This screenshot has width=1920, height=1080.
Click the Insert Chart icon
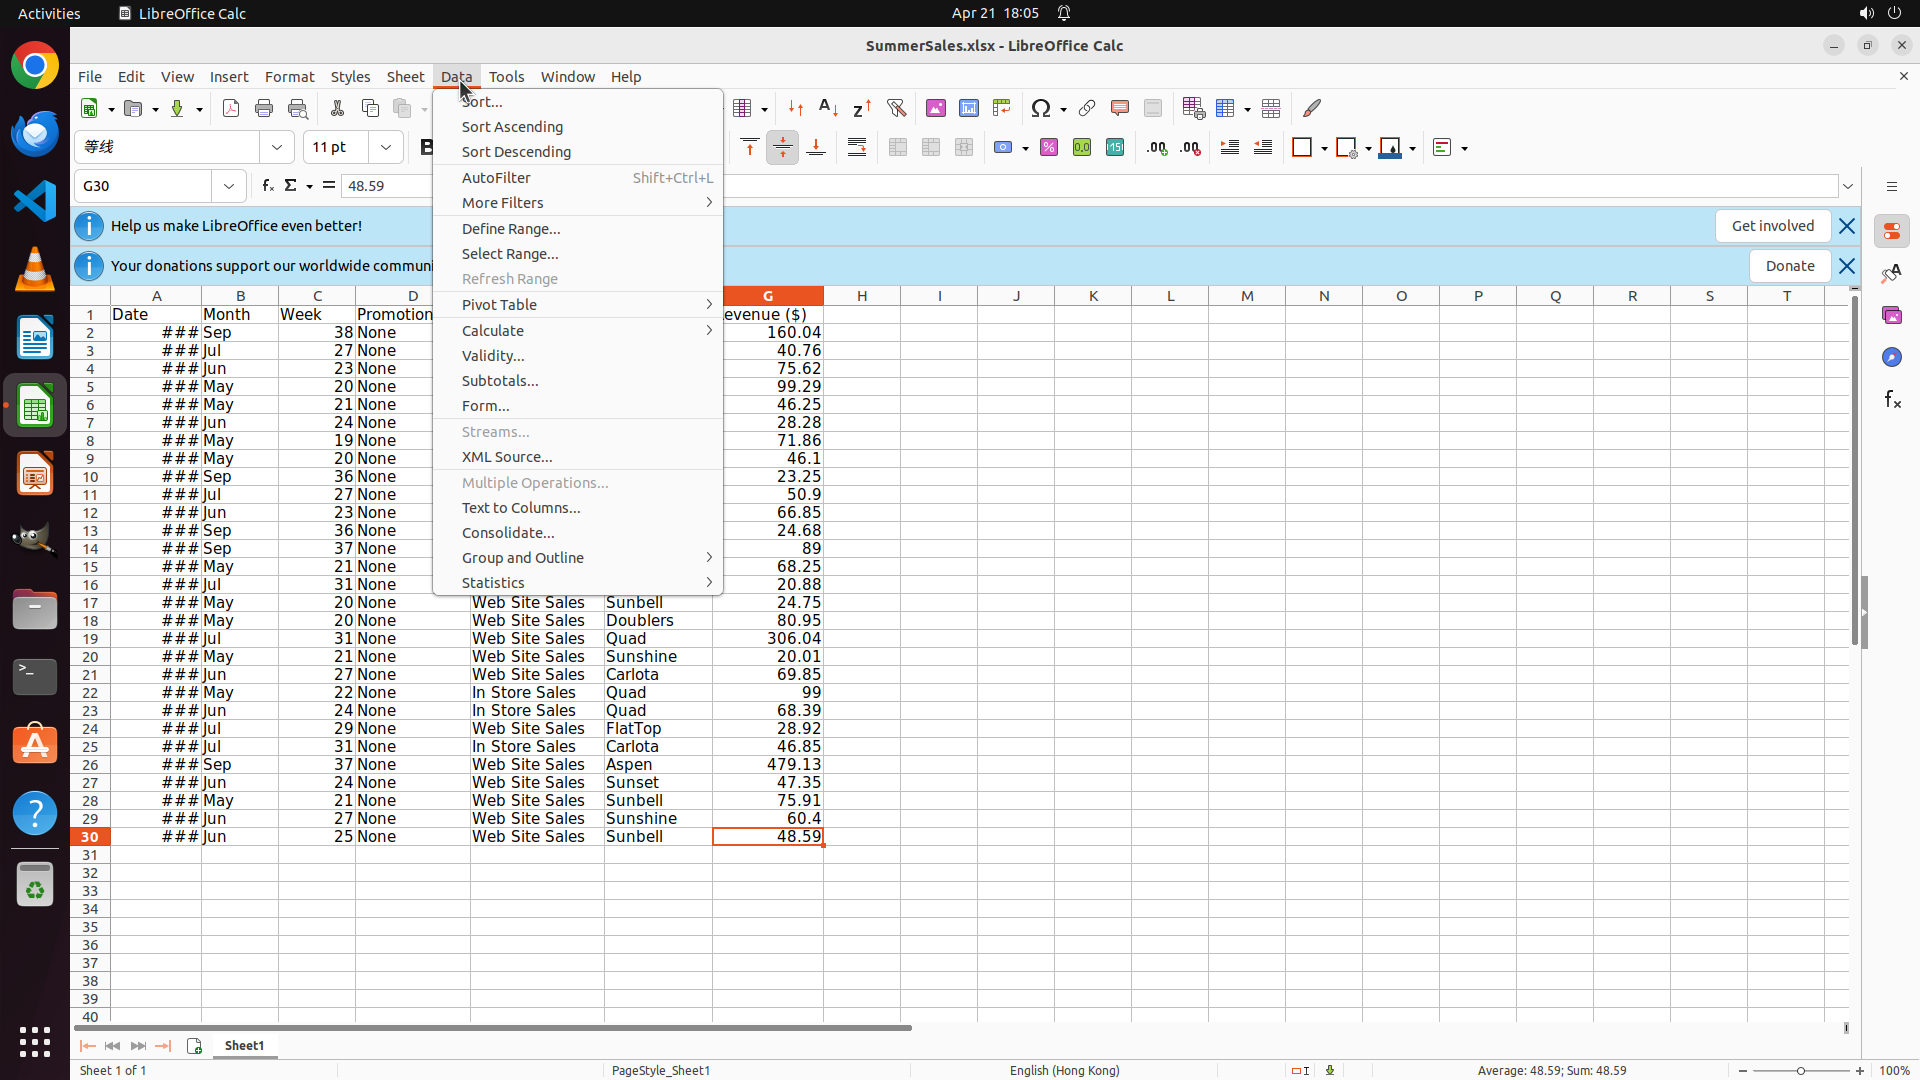click(x=969, y=108)
